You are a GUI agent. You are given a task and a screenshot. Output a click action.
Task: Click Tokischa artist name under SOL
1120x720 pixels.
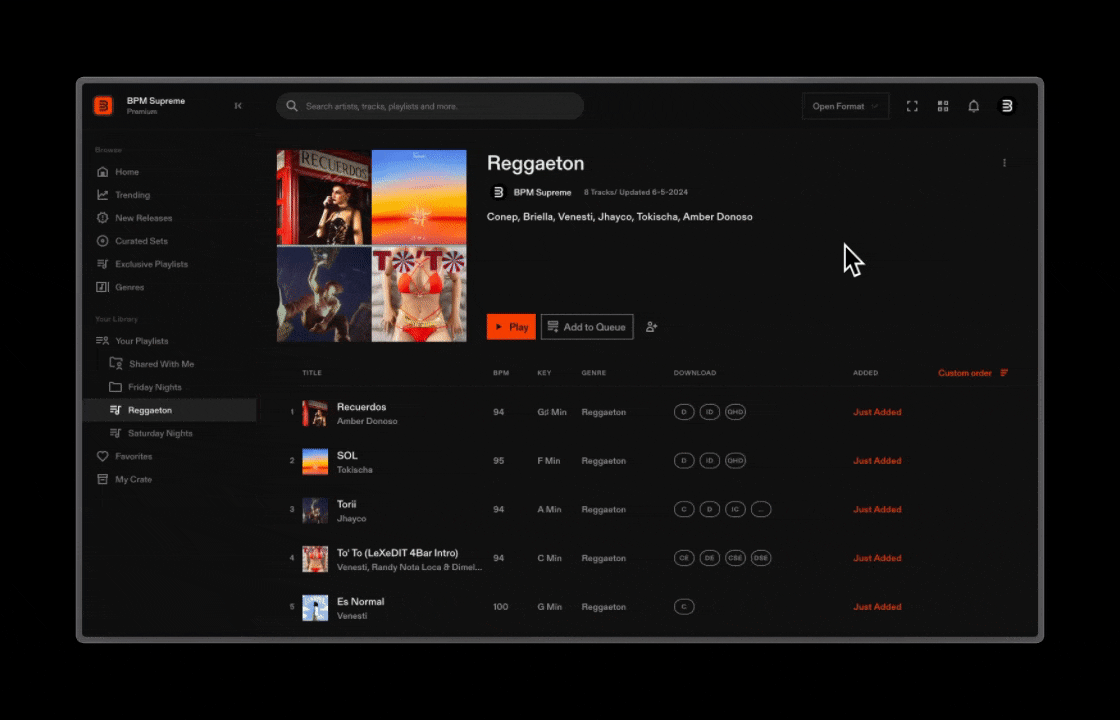click(354, 469)
